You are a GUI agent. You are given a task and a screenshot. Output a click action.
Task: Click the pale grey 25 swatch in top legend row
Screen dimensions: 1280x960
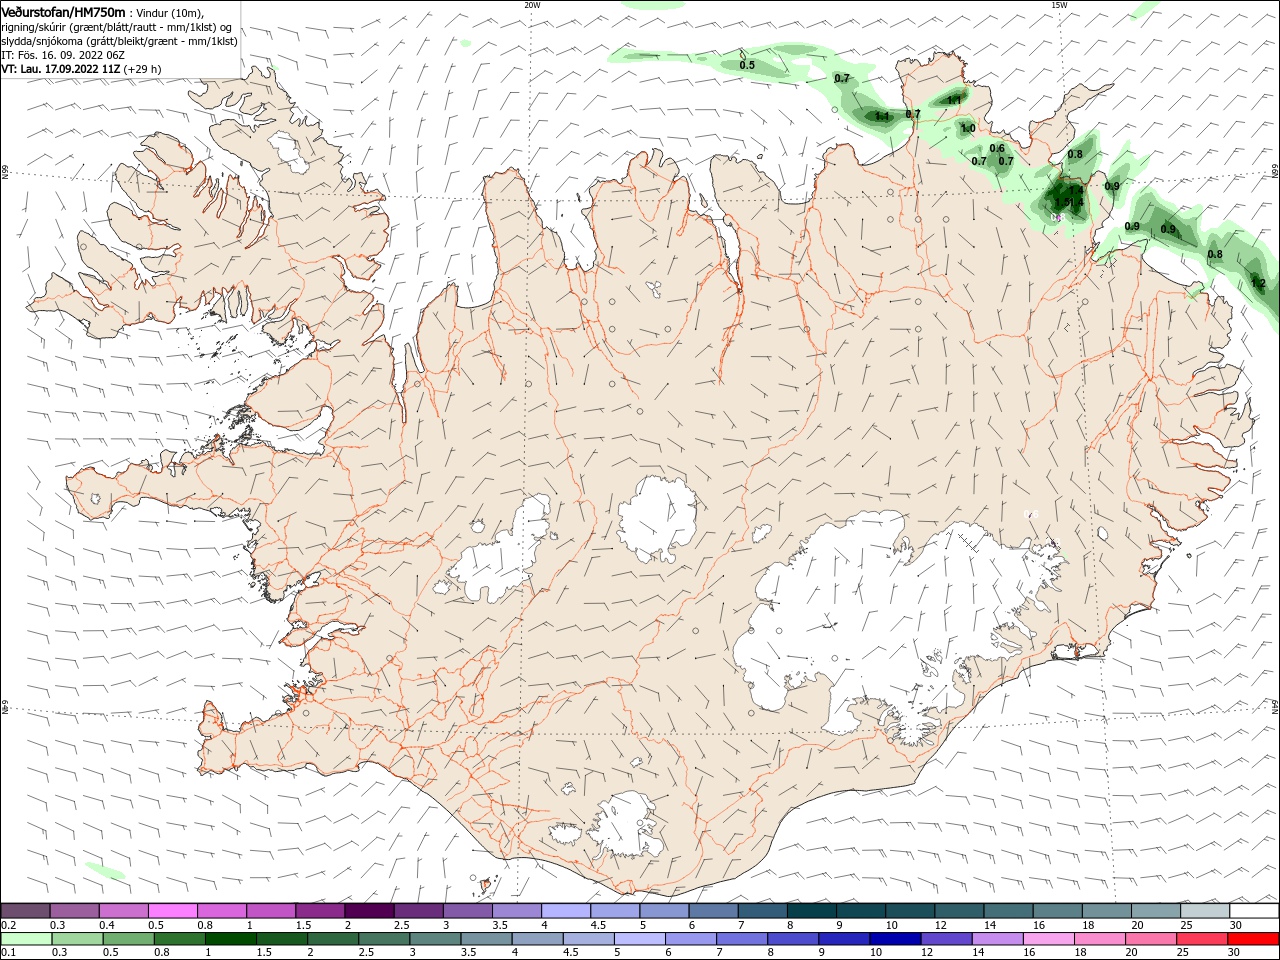coord(1205,911)
